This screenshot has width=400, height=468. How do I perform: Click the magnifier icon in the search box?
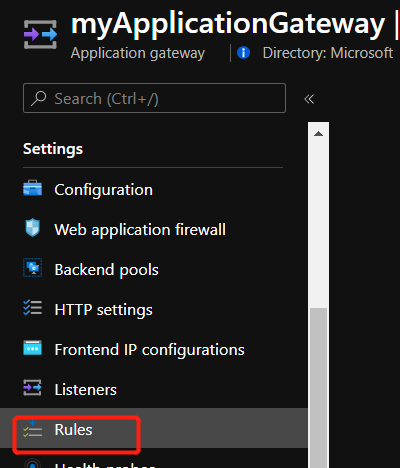point(39,98)
